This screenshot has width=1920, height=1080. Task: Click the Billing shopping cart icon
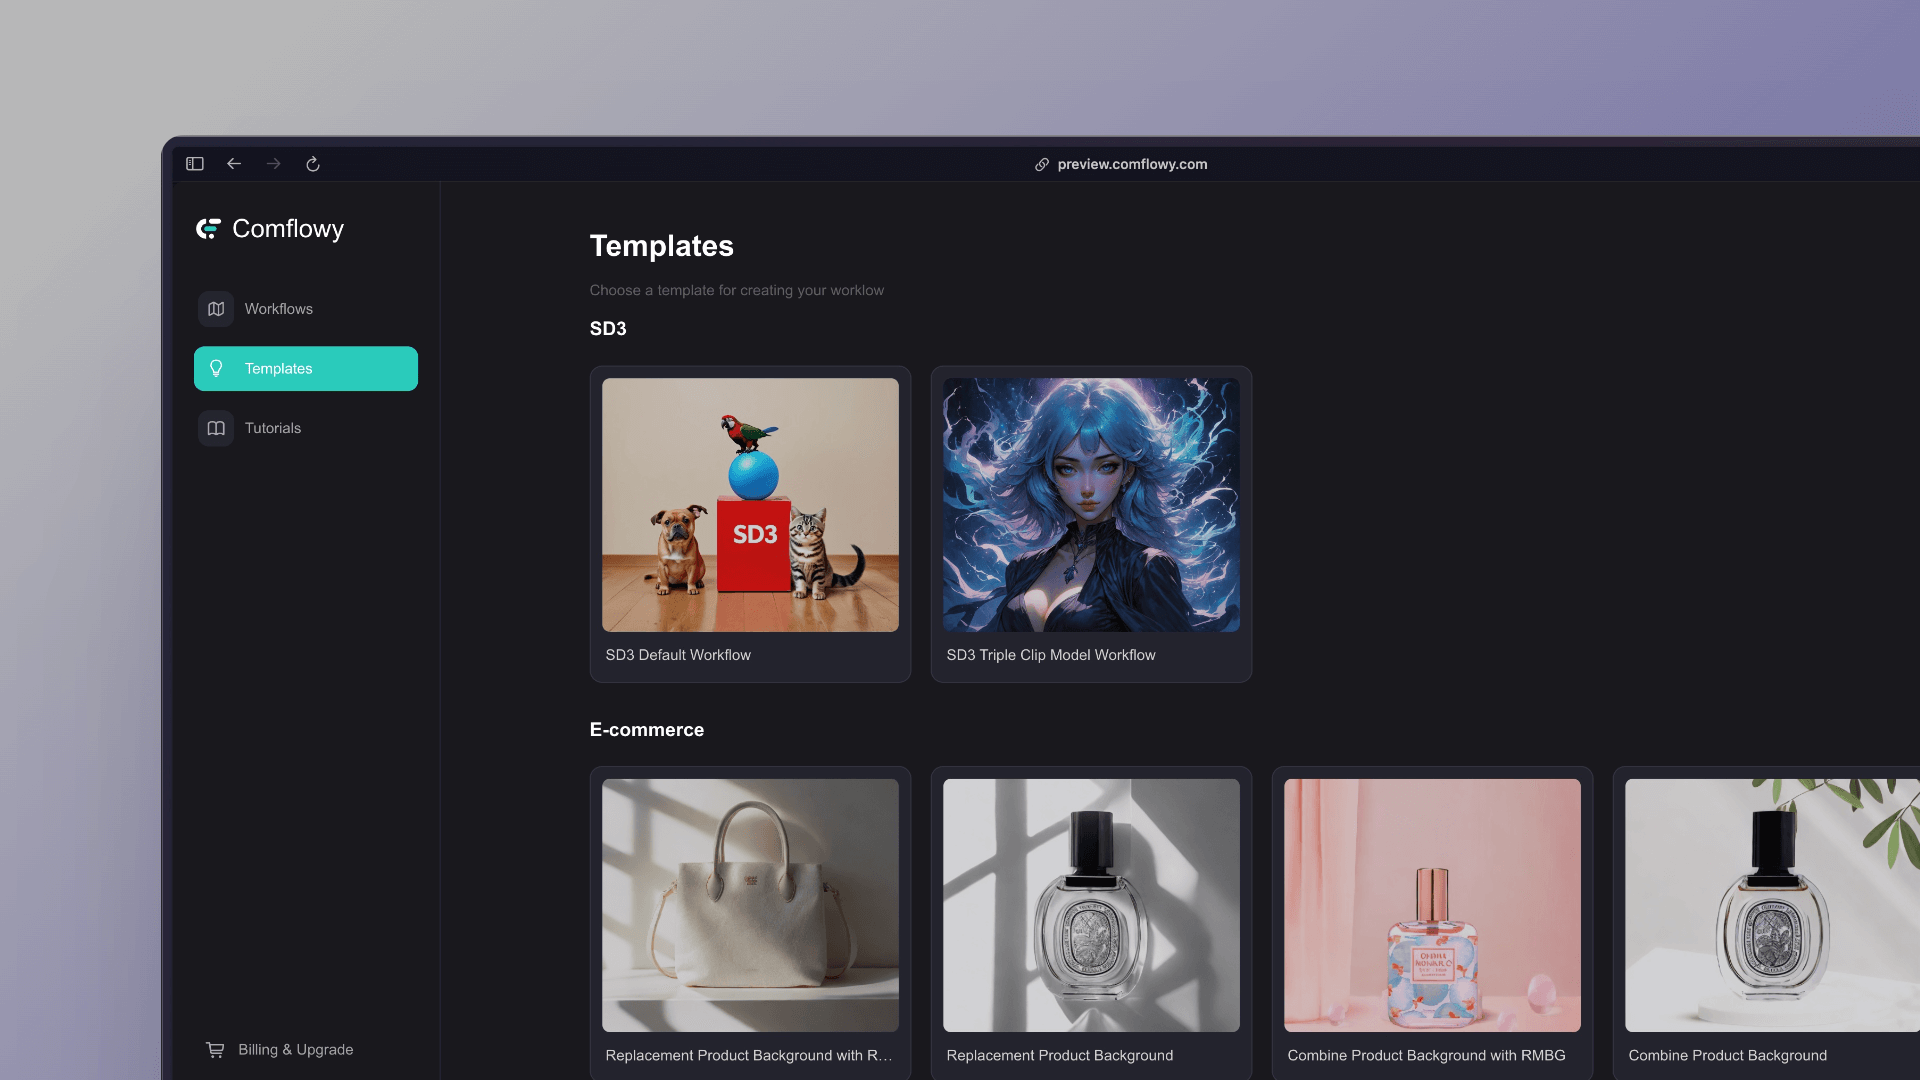pyautogui.click(x=215, y=1049)
